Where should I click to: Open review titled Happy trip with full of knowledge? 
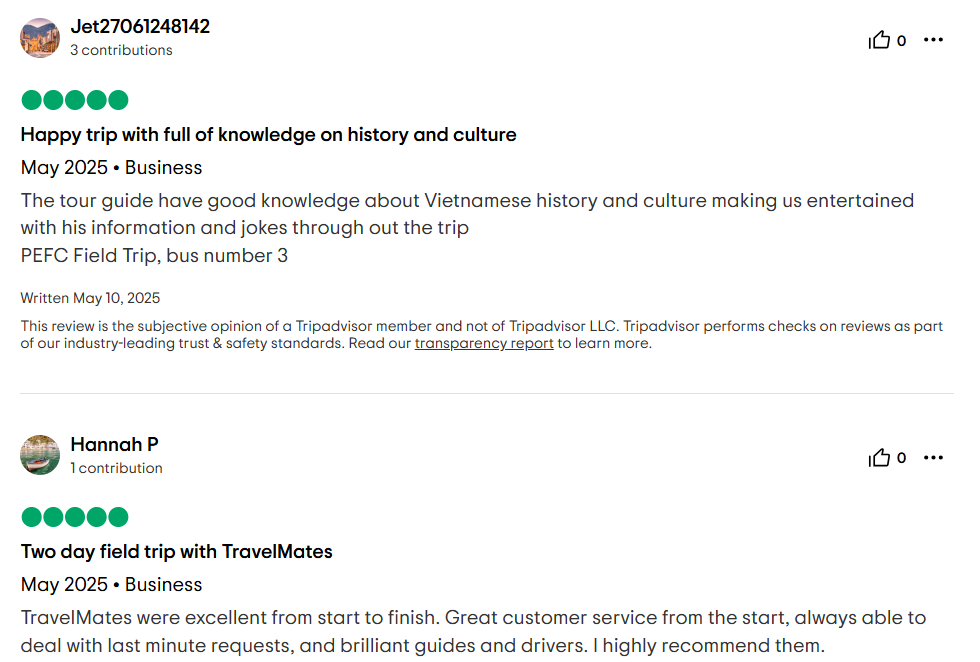(268, 134)
